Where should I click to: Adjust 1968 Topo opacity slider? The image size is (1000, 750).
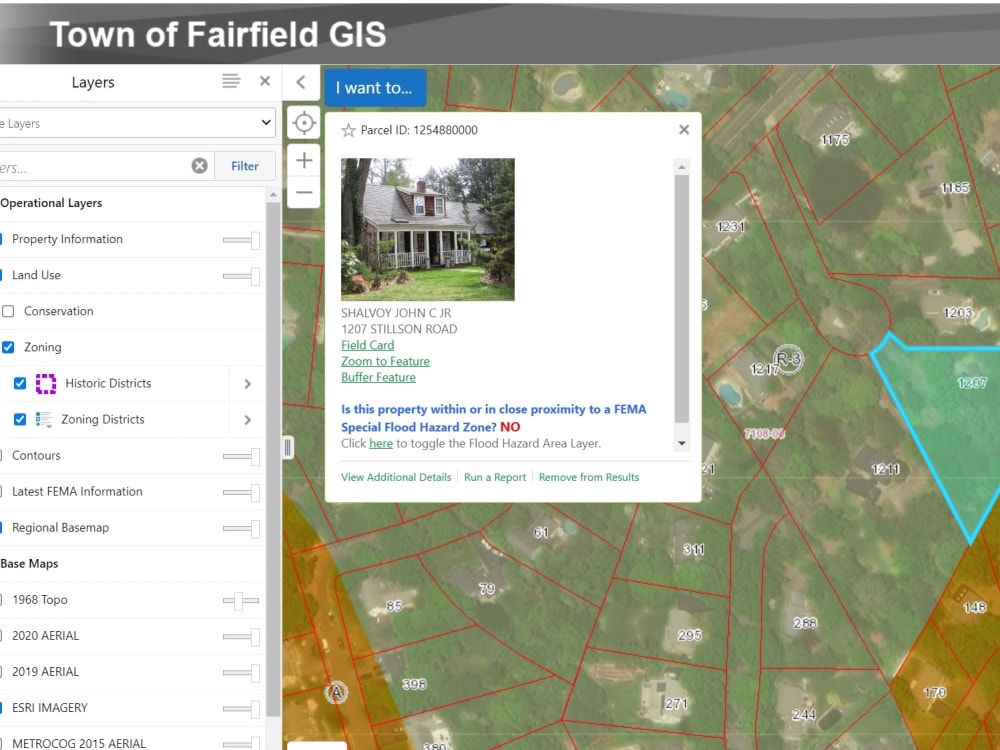(x=241, y=600)
